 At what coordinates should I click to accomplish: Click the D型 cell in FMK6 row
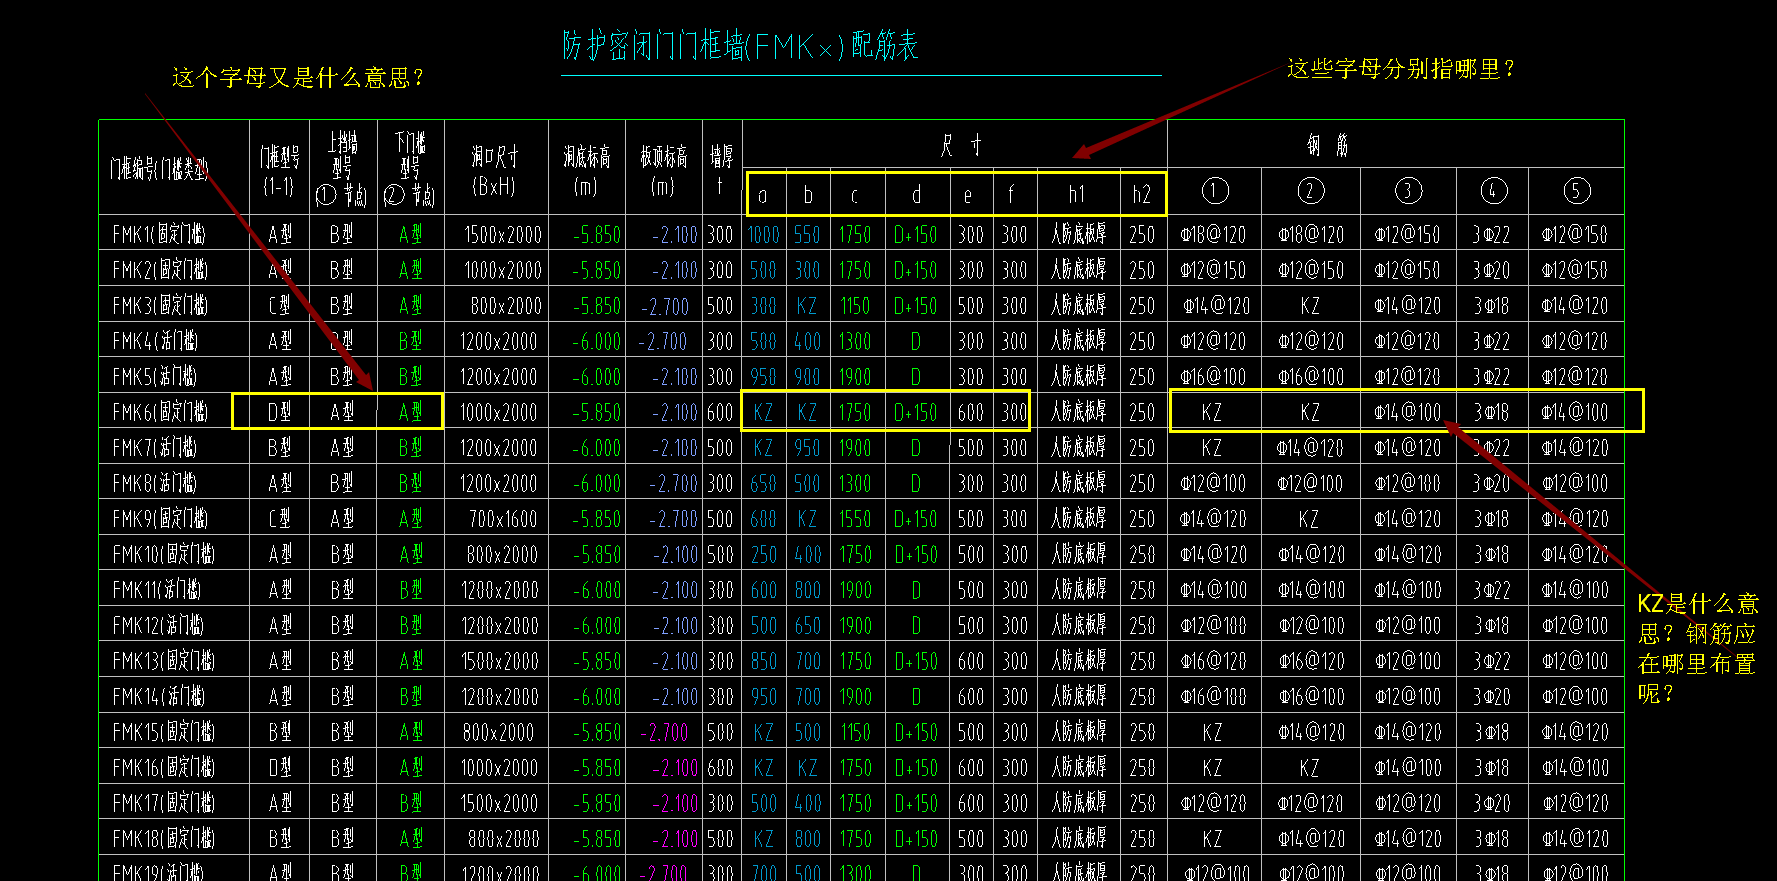tap(280, 412)
